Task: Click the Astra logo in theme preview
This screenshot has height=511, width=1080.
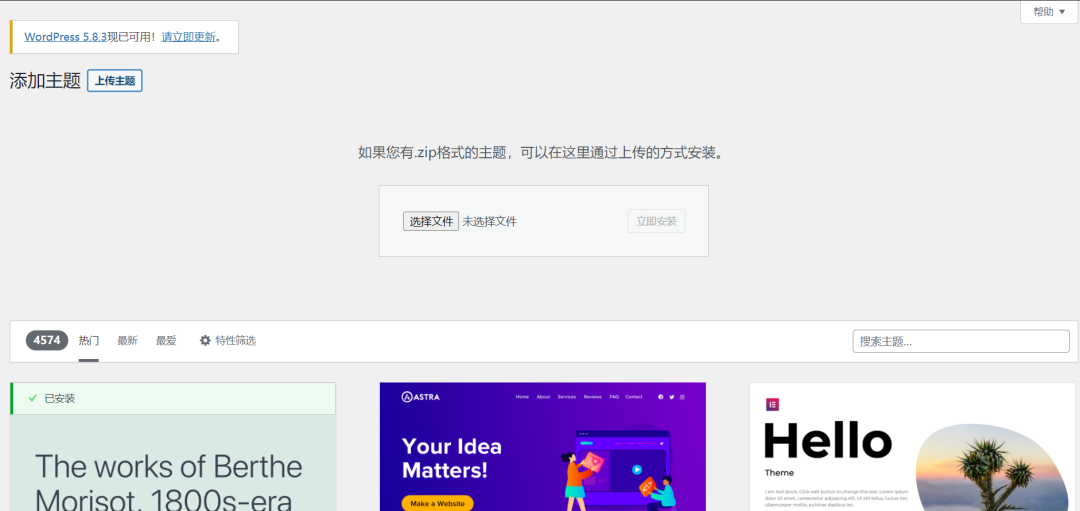Action: tap(420, 397)
